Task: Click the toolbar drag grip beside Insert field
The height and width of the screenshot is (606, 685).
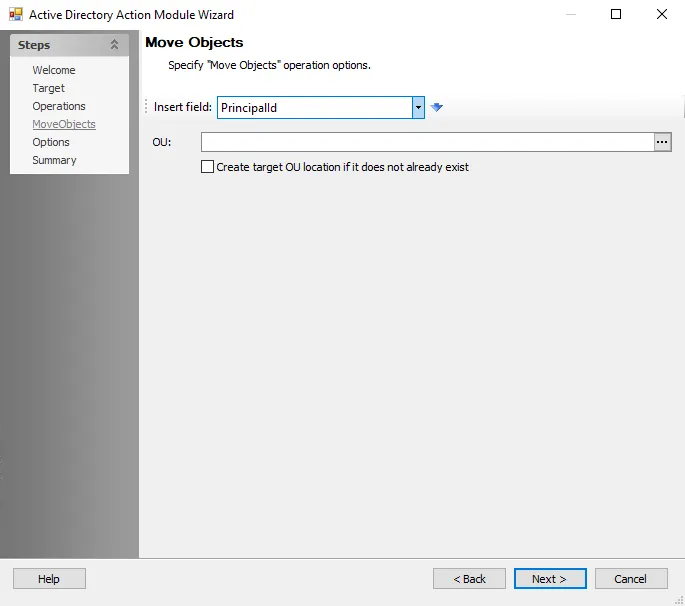Action: [146, 107]
